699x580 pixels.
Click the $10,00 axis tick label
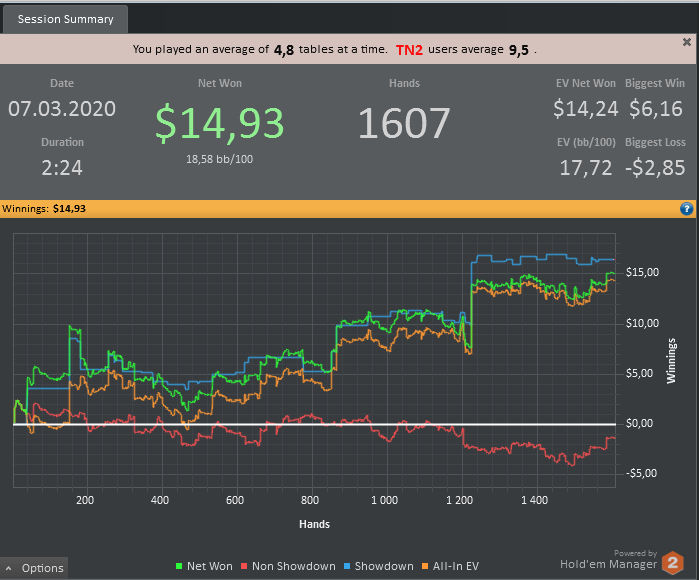(x=642, y=323)
